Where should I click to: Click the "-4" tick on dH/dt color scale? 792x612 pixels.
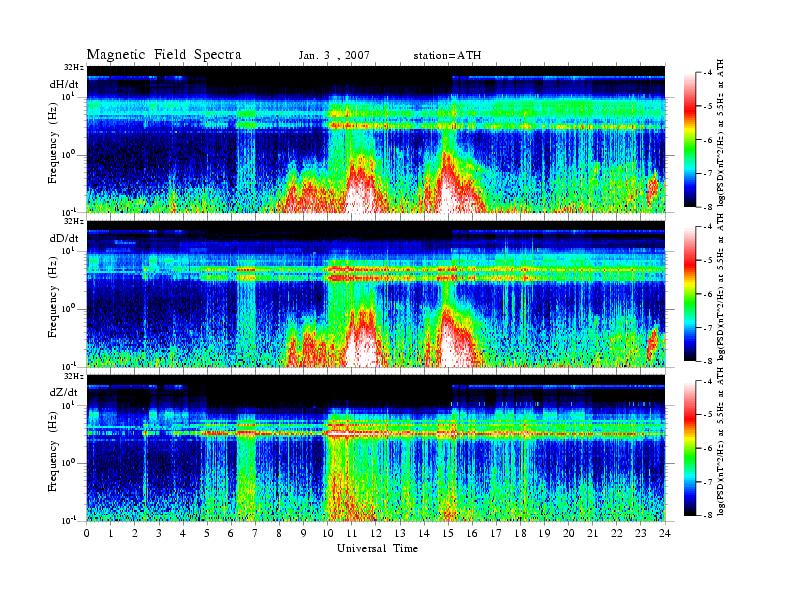point(709,73)
